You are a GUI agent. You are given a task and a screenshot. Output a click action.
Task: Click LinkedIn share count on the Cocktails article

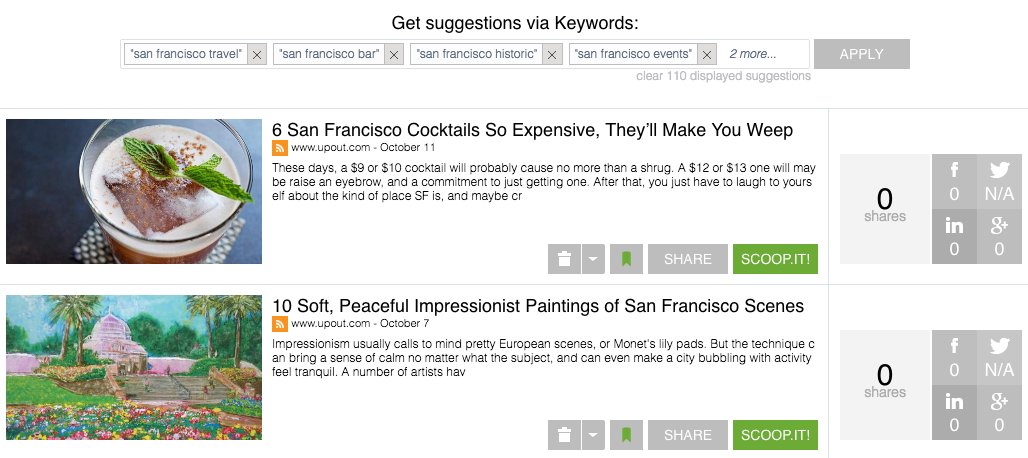(954, 237)
